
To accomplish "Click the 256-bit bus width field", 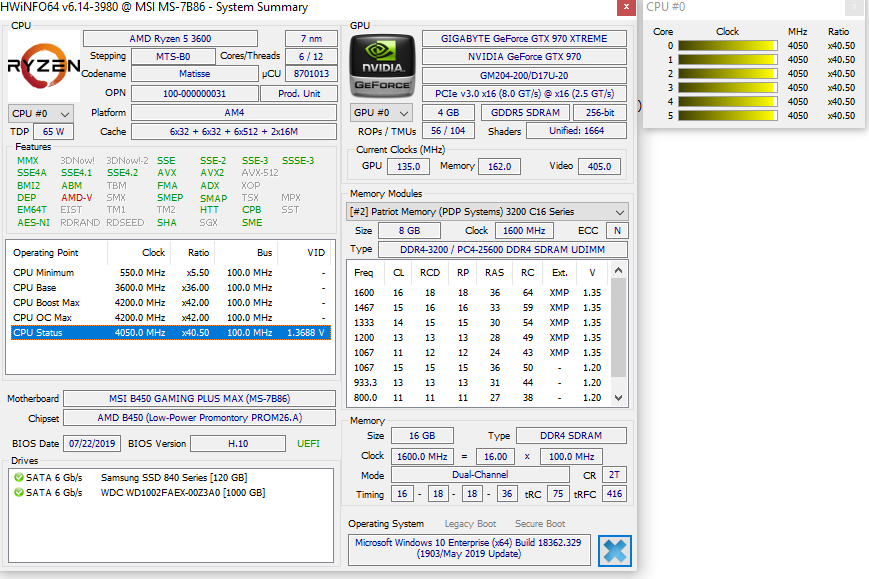I will pyautogui.click(x=600, y=112).
